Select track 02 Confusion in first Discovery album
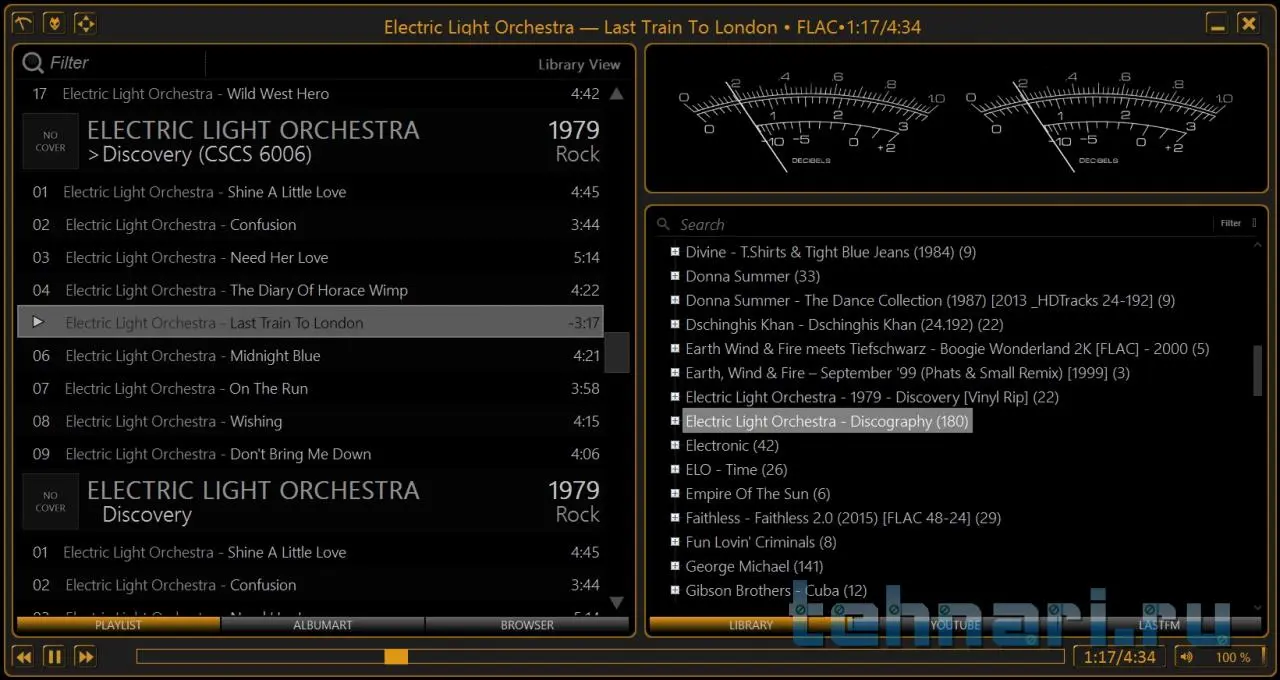This screenshot has width=1280, height=680. 310,225
